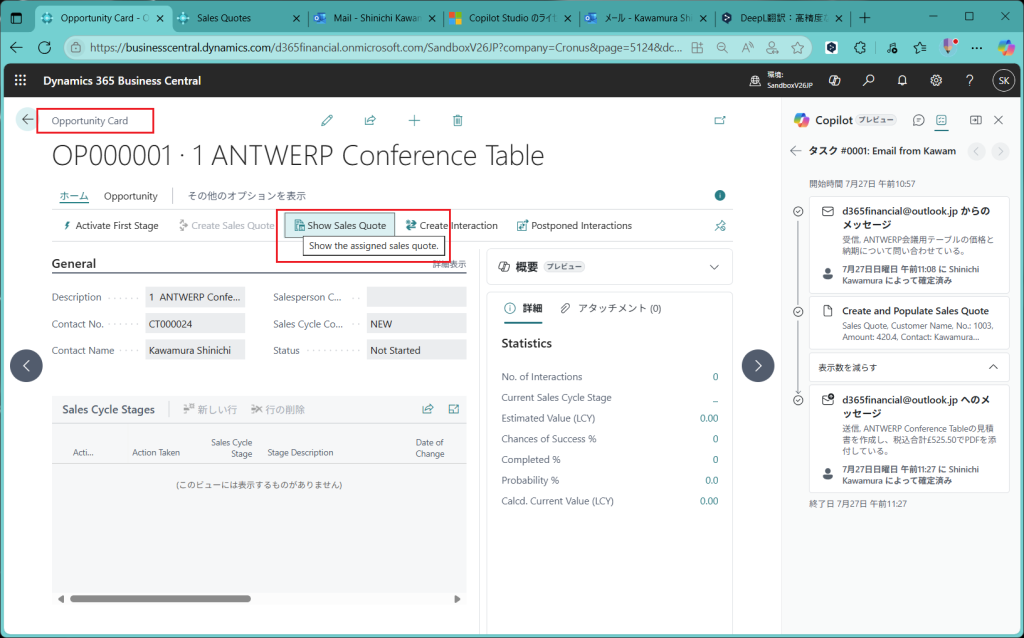This screenshot has width=1024, height=638.
Task: Go to the previous record with left arrow
Action: coord(26,366)
